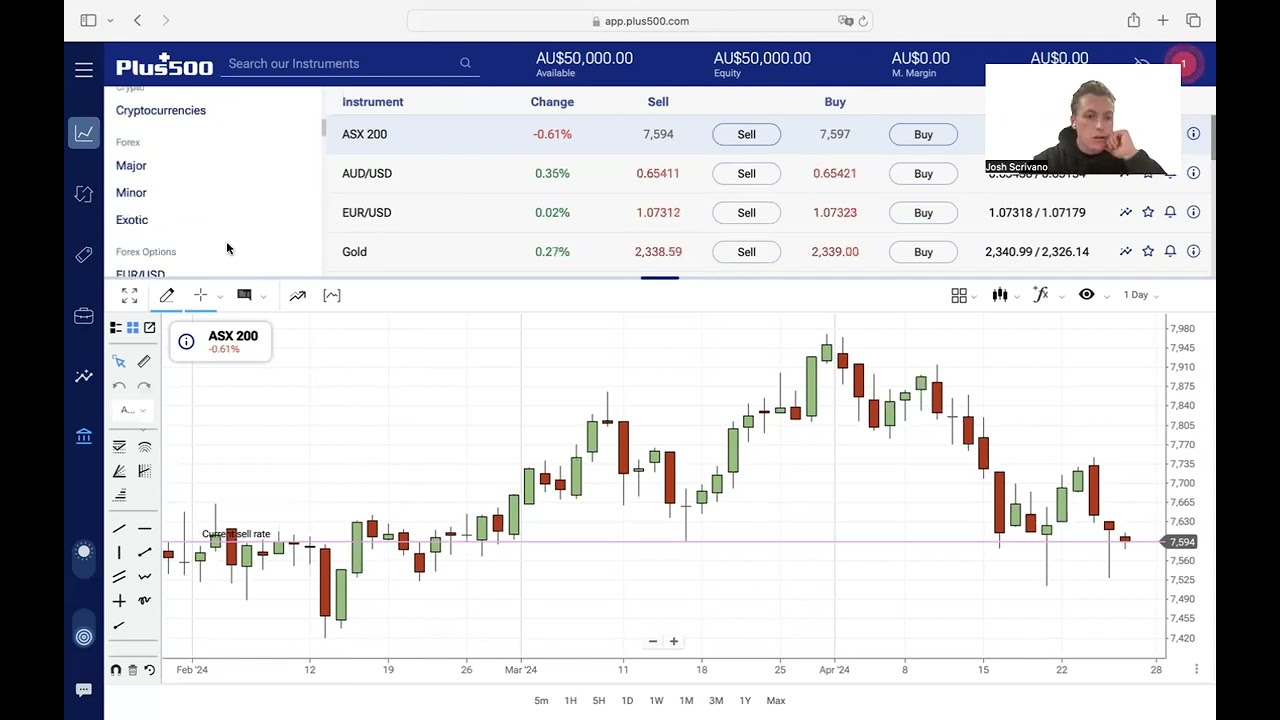The height and width of the screenshot is (720, 1280).
Task: Open the live chat icon in sidebar
Action: [x=84, y=690]
